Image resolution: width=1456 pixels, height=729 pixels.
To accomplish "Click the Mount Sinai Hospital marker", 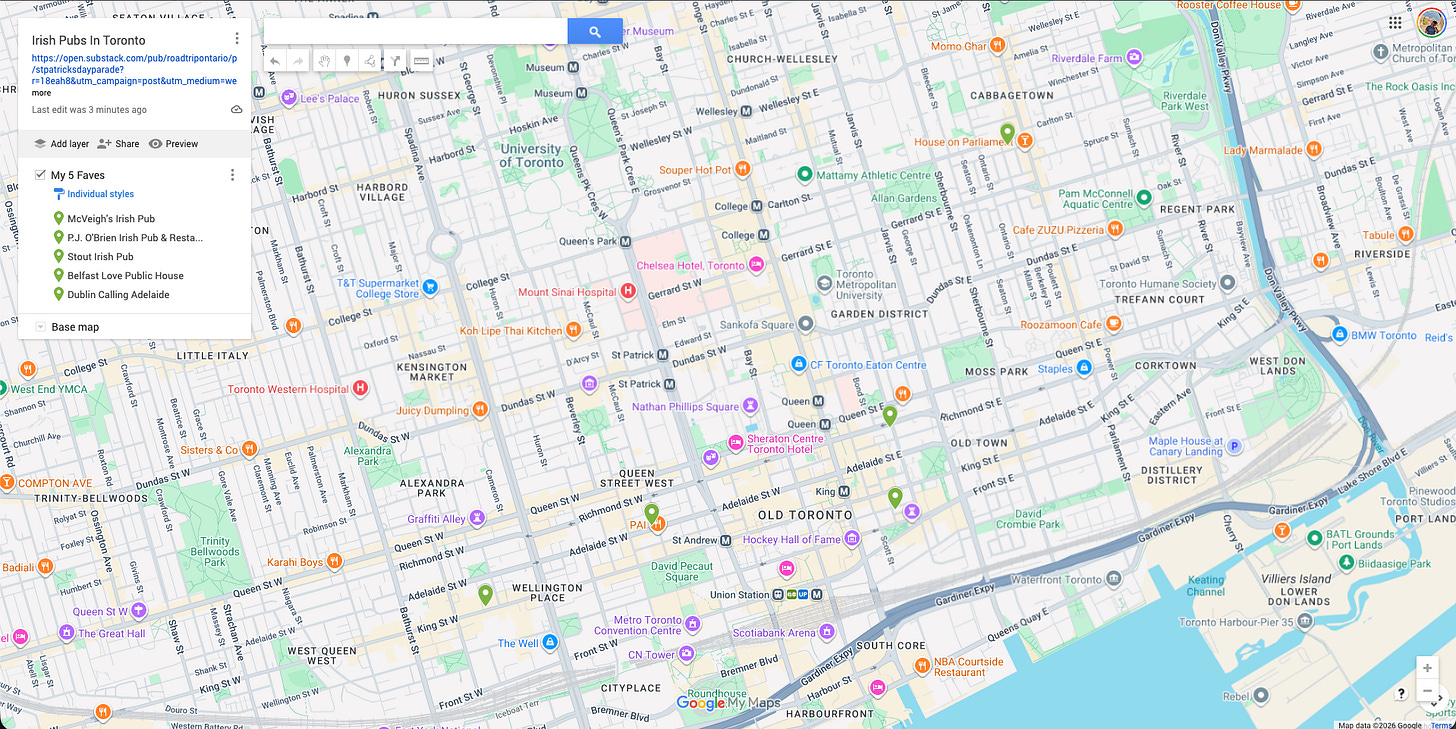I will [628, 292].
